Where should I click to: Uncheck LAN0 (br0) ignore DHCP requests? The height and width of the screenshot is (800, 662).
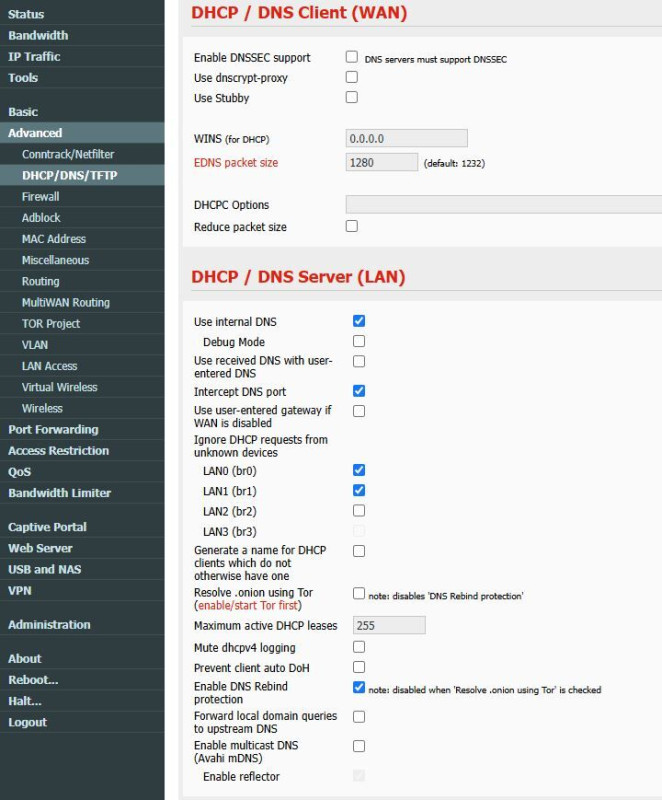coord(359,470)
